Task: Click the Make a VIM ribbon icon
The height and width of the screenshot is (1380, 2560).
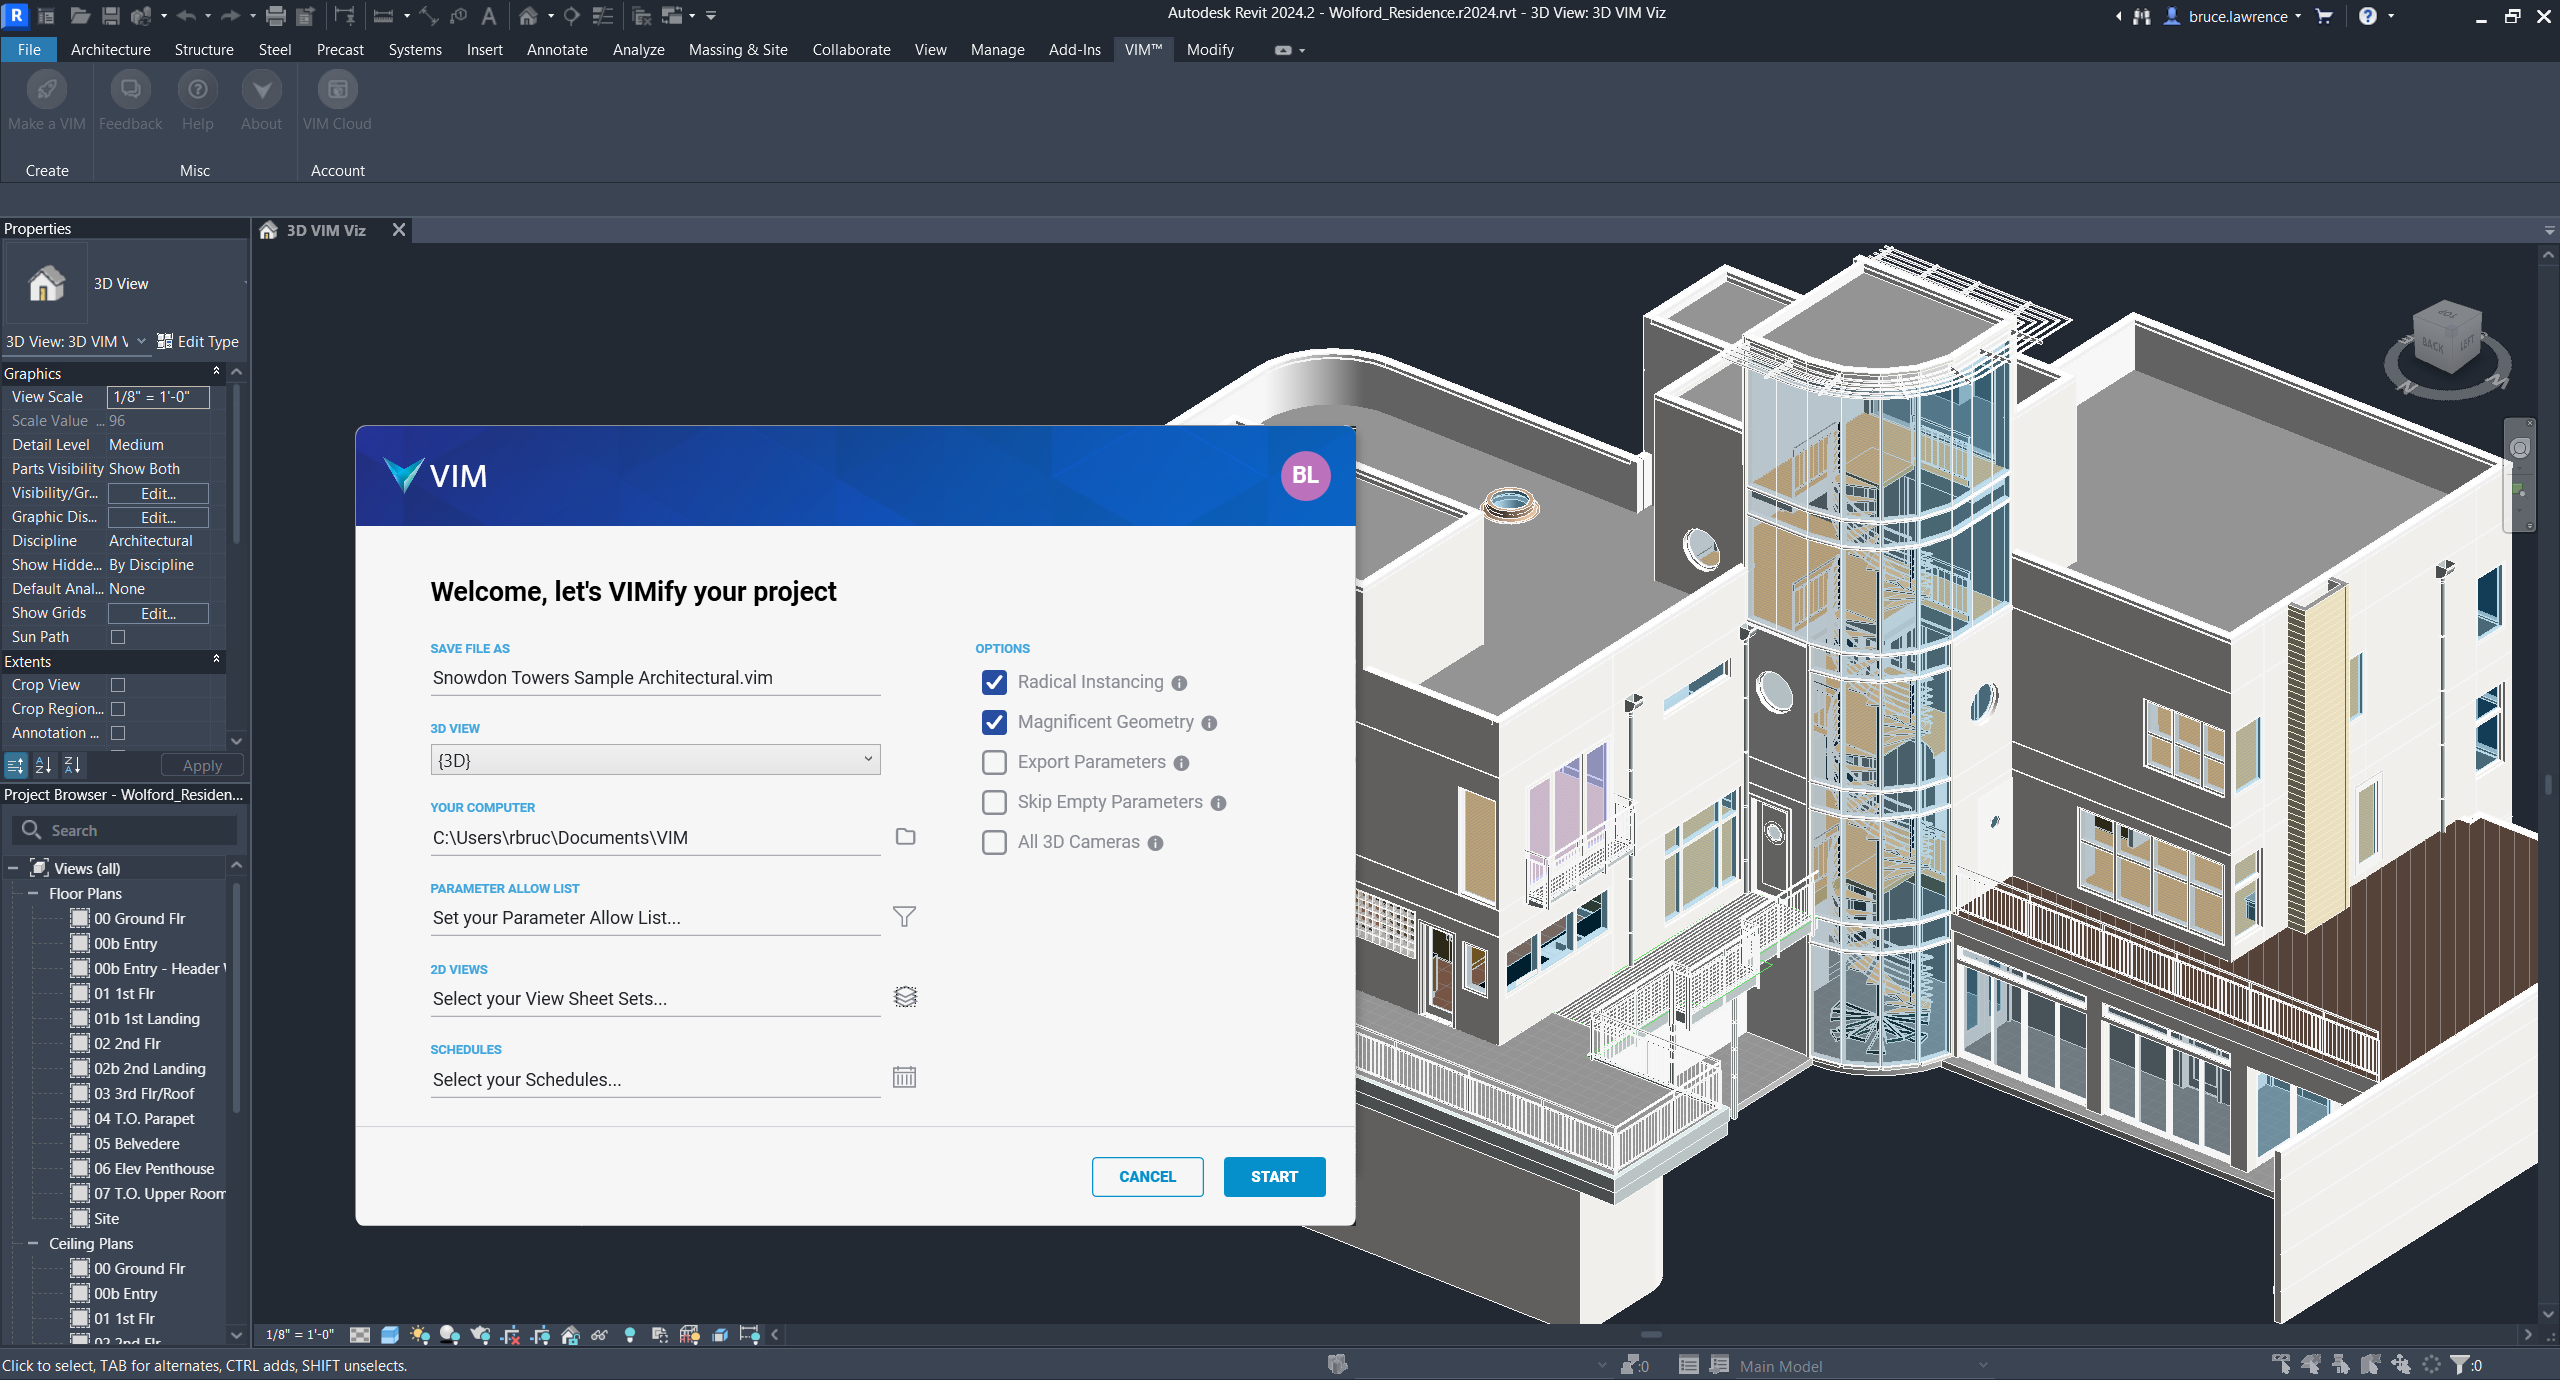Action: (x=46, y=90)
